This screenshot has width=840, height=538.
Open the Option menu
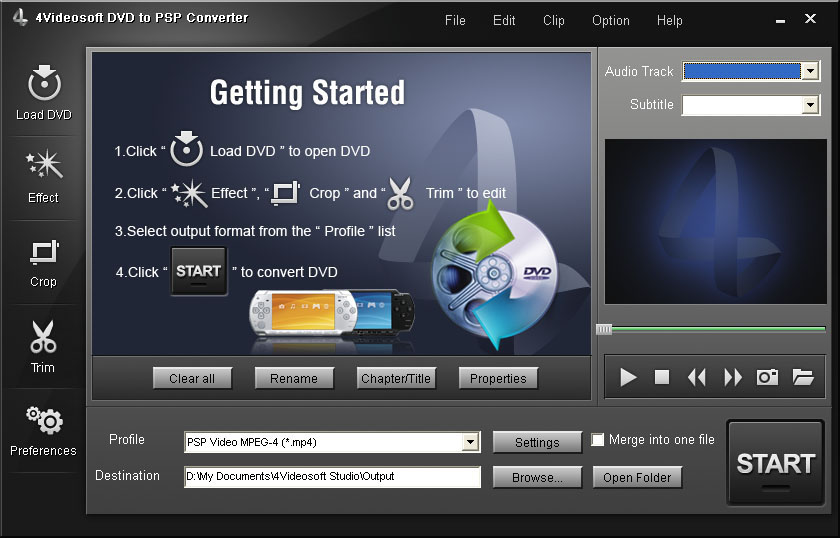(x=611, y=20)
